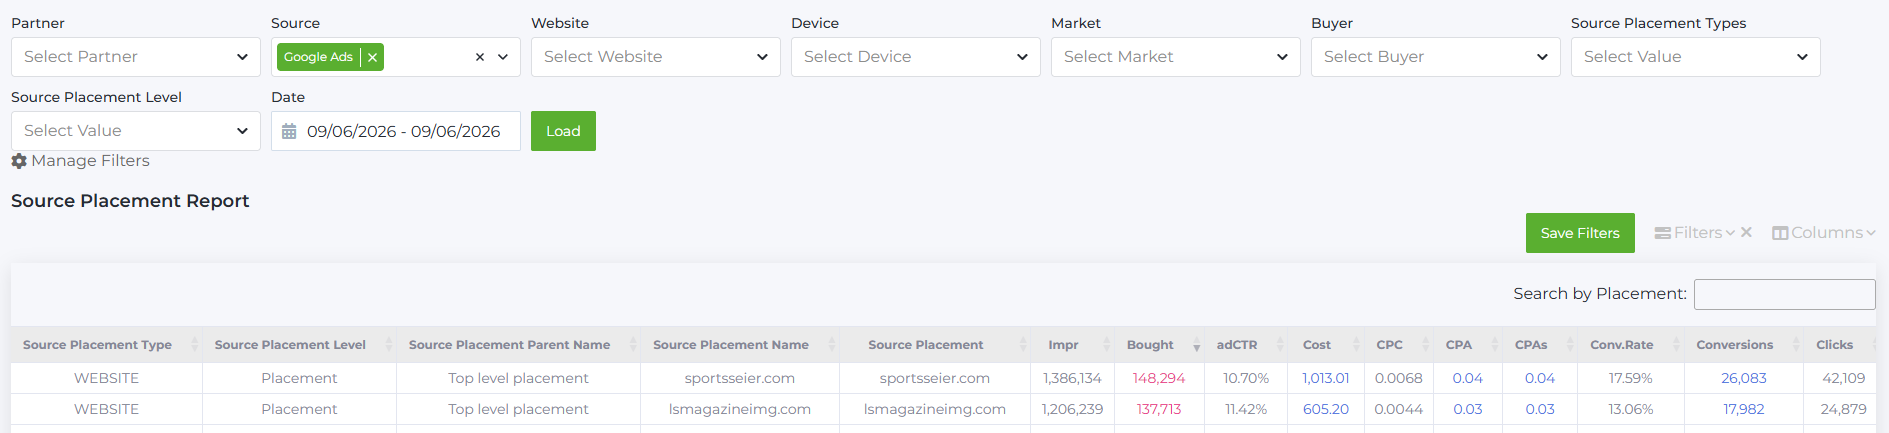
Task: Open Source Placement Level dropdown
Action: [x=136, y=131]
